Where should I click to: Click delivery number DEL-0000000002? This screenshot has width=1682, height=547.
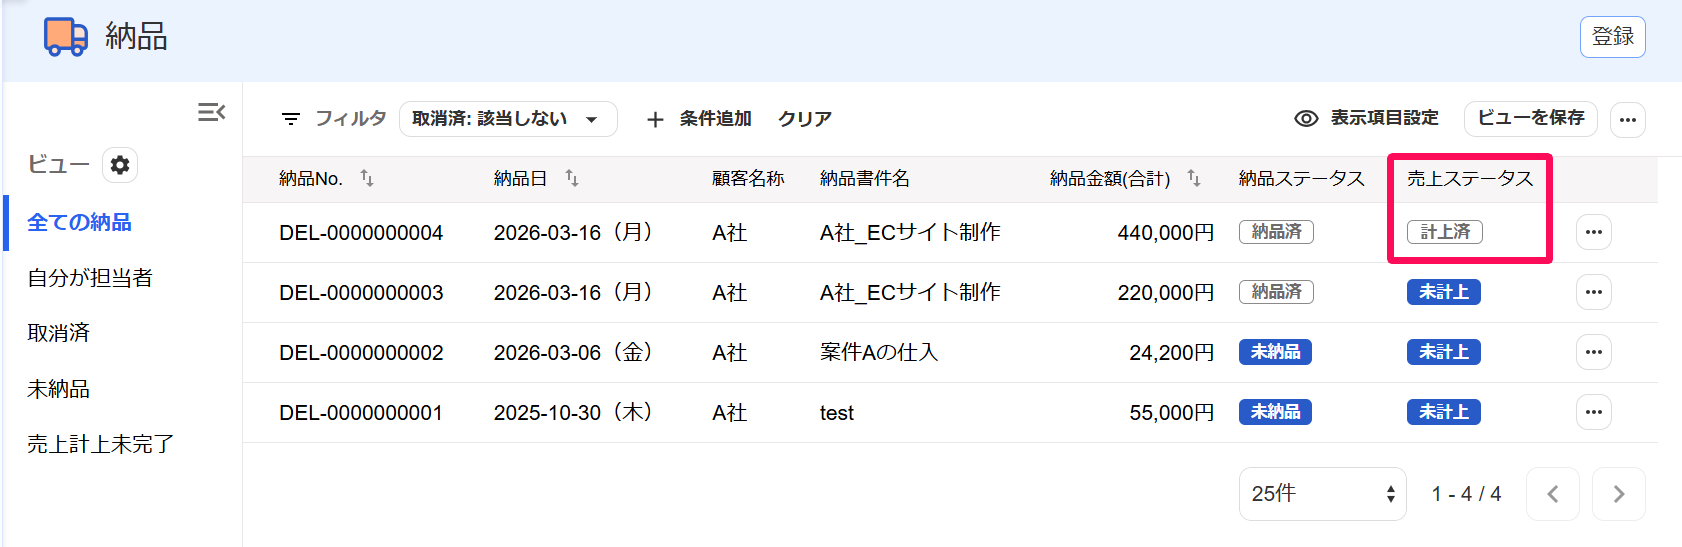pos(361,353)
